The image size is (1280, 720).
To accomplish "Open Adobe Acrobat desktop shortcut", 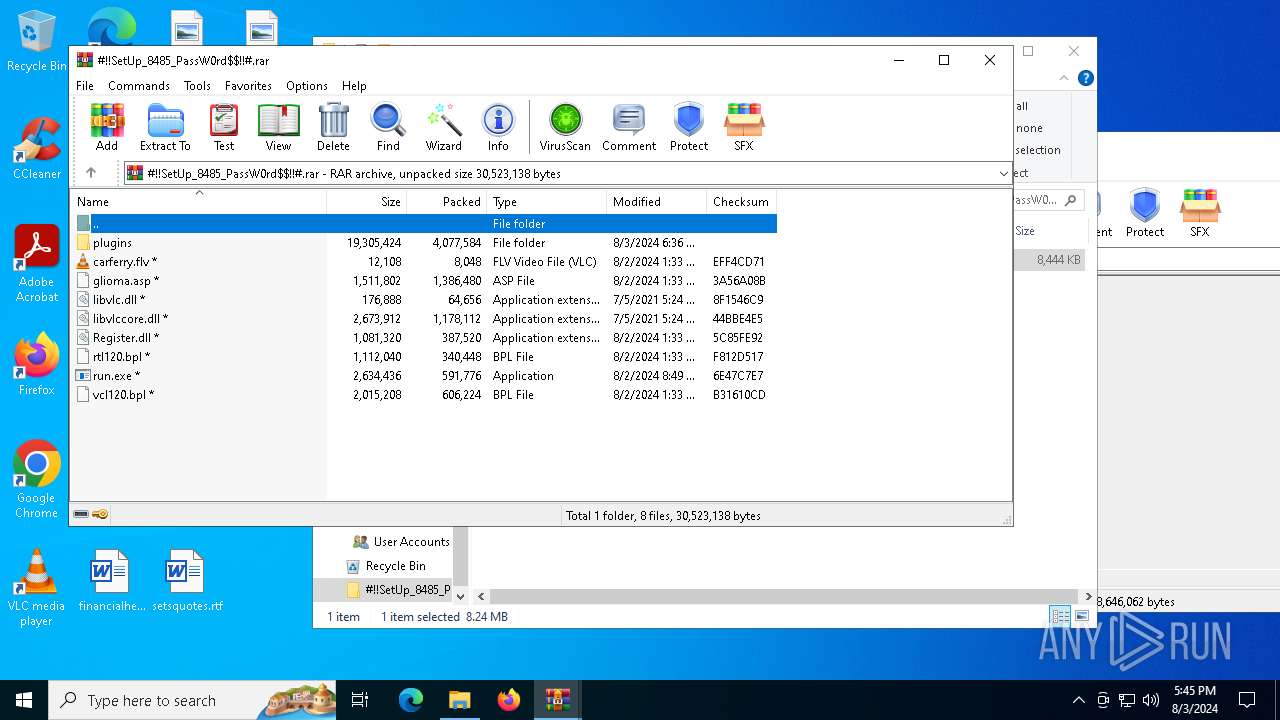I will [37, 263].
